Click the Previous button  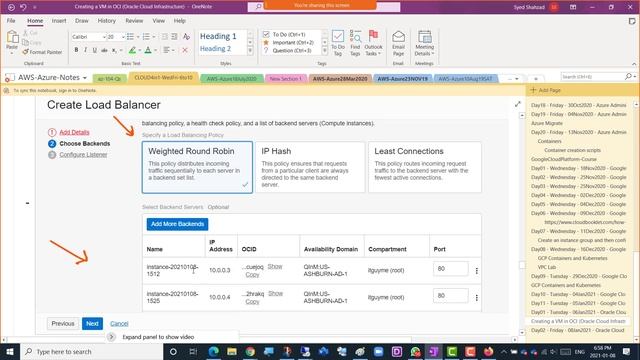[63, 323]
